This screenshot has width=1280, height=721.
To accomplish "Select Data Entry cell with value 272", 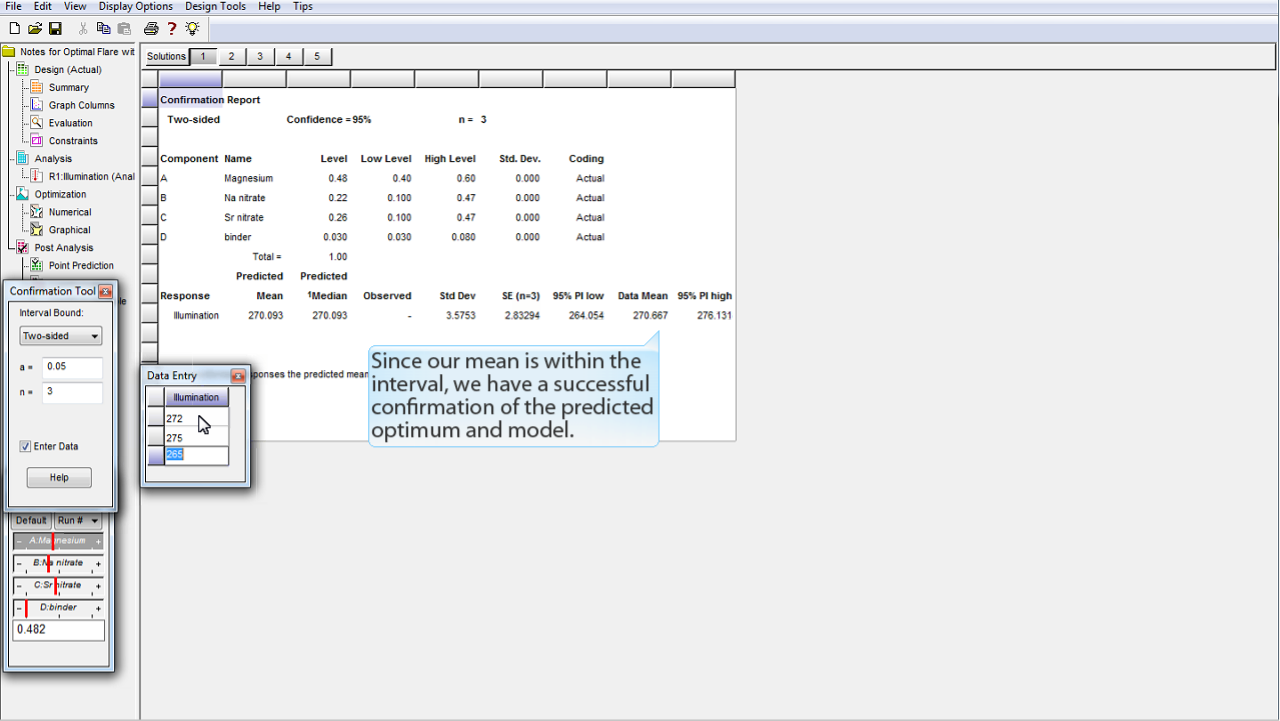I will point(196,418).
